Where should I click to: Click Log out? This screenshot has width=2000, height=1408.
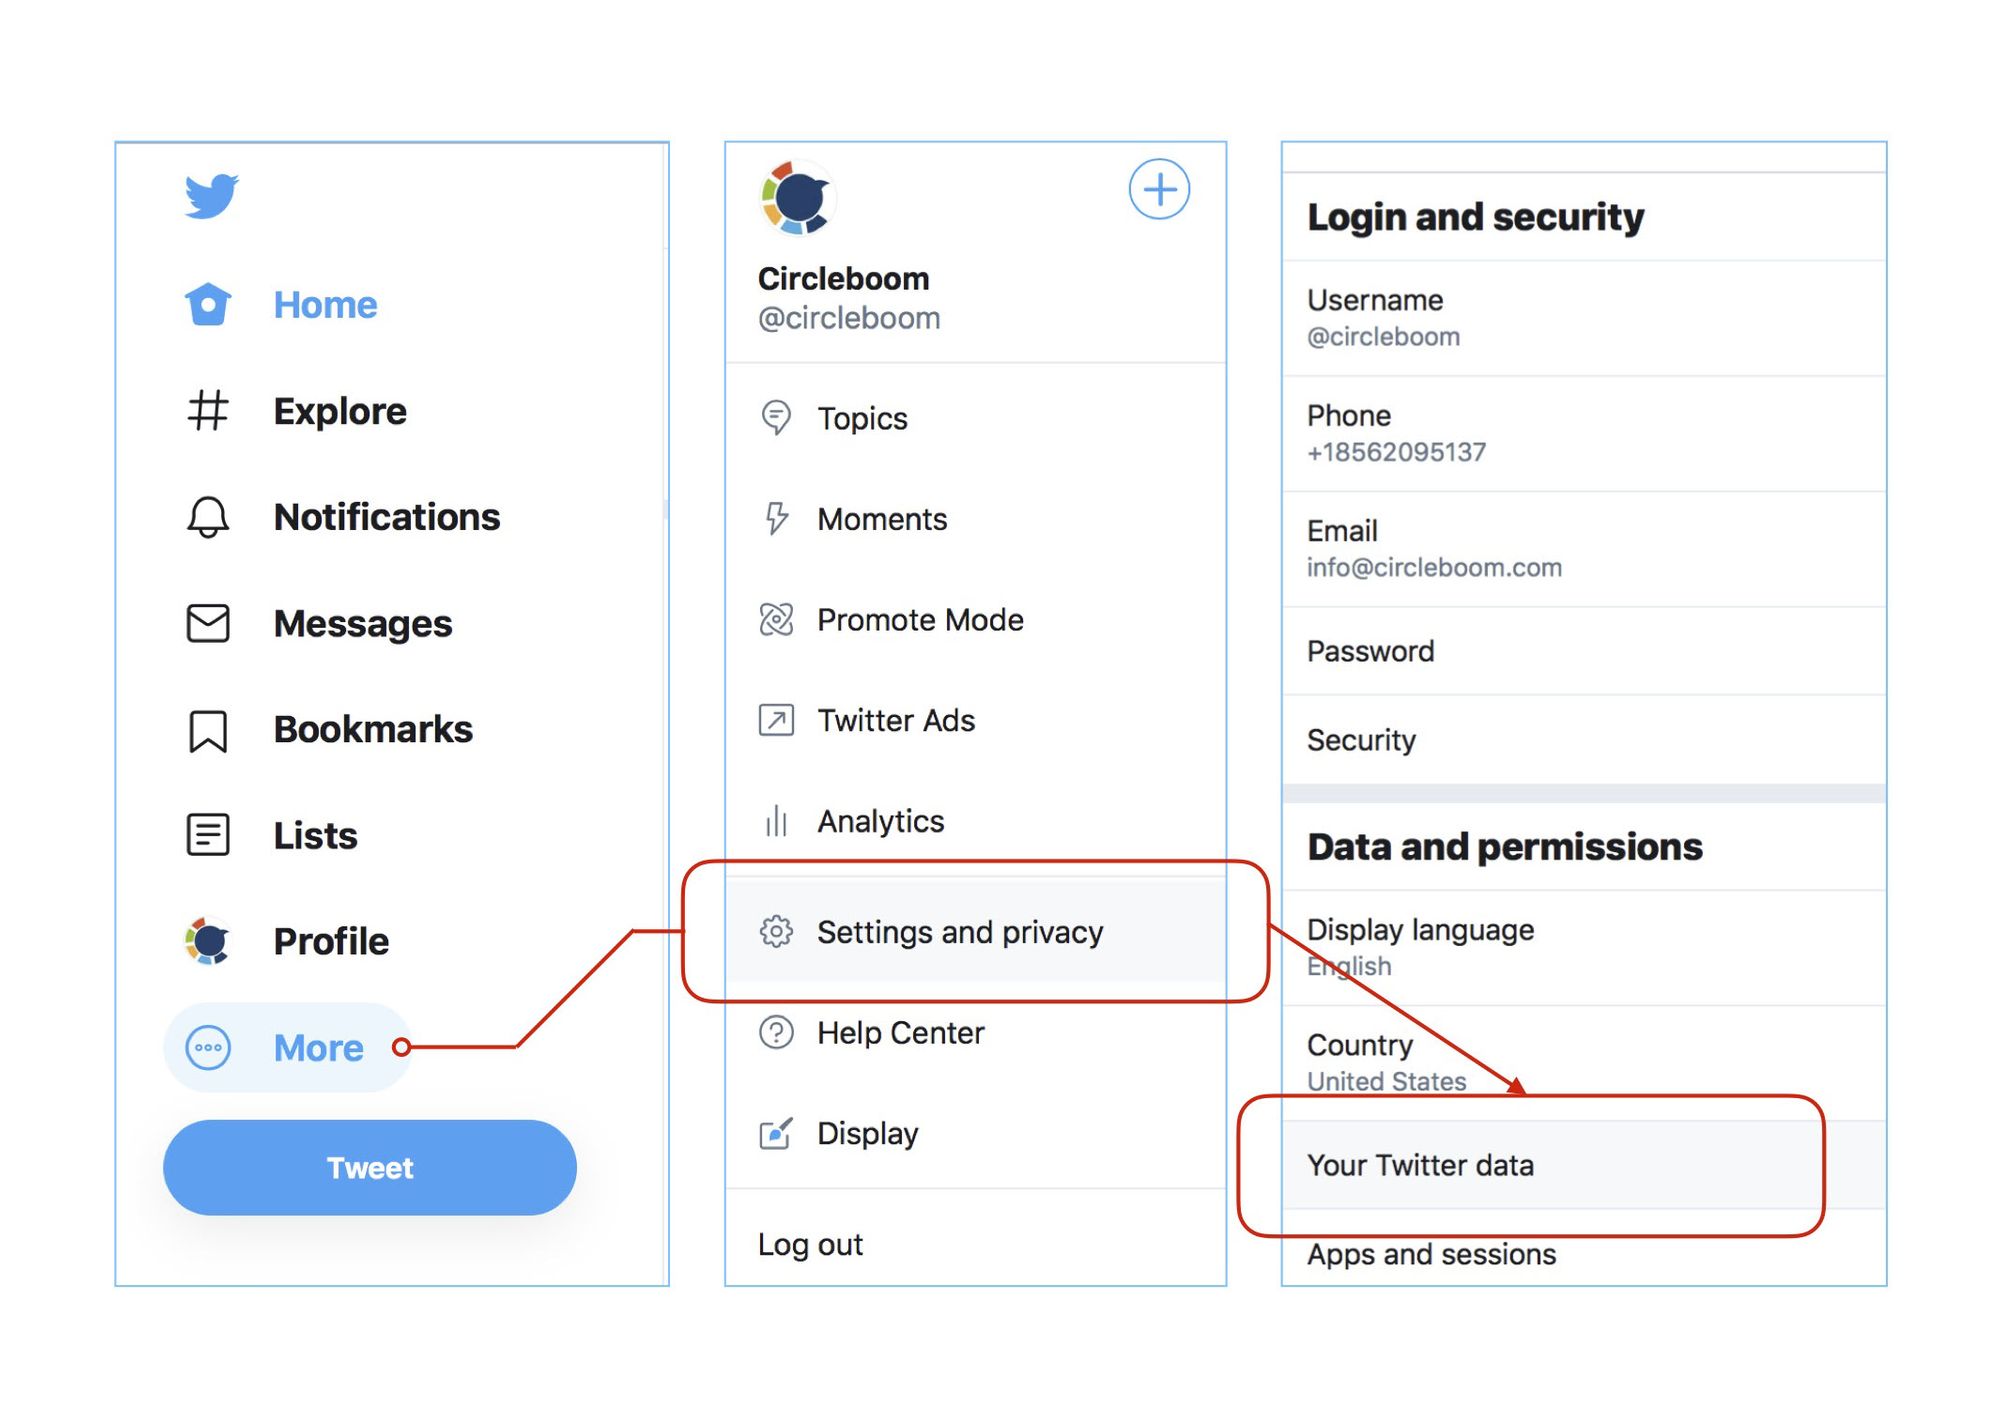click(810, 1244)
